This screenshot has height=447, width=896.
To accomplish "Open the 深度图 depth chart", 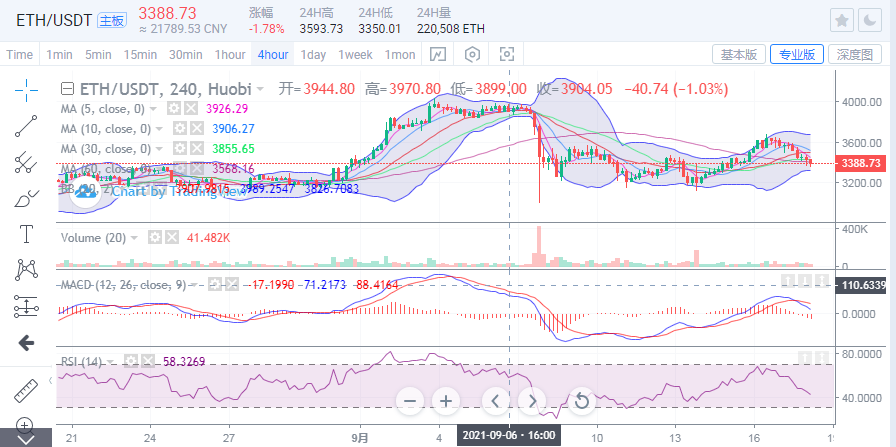I will [856, 54].
